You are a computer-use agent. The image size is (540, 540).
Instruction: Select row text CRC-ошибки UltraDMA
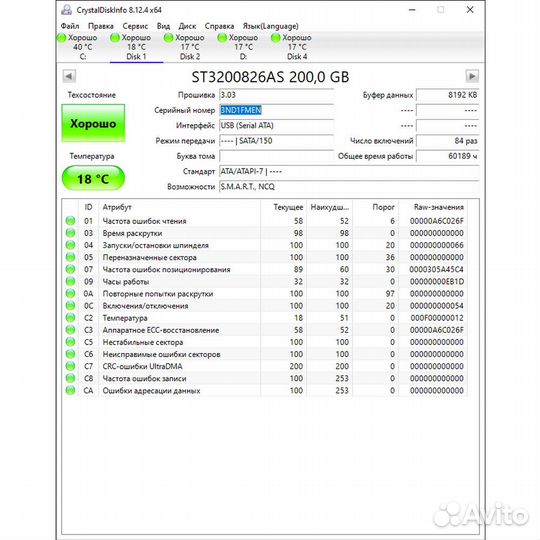[x=142, y=366]
